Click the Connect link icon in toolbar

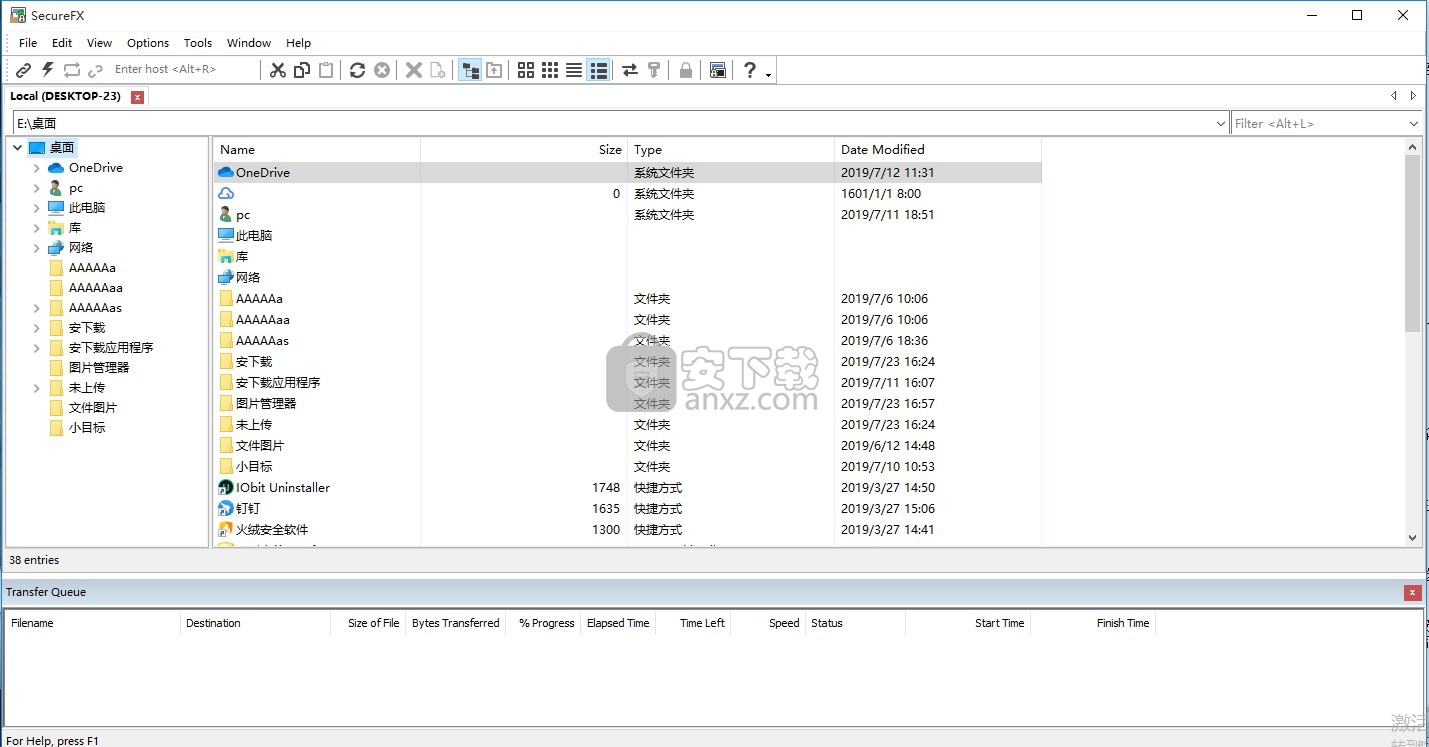point(23,70)
